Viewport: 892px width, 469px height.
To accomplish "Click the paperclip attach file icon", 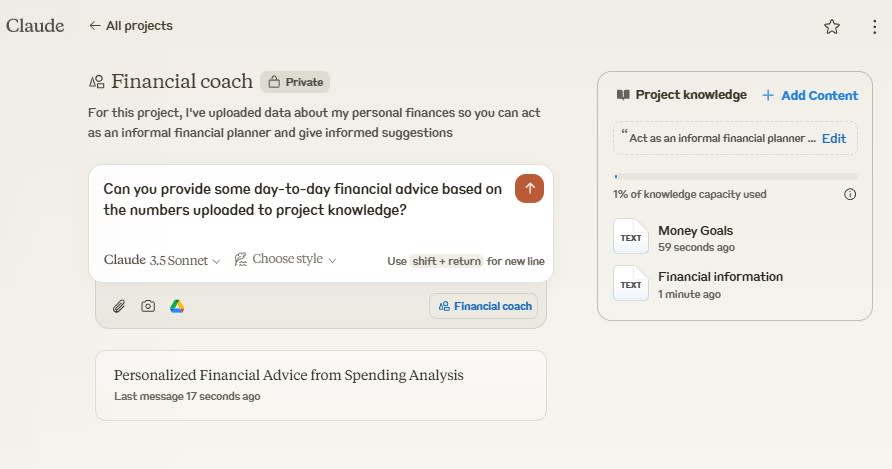I will tap(118, 306).
